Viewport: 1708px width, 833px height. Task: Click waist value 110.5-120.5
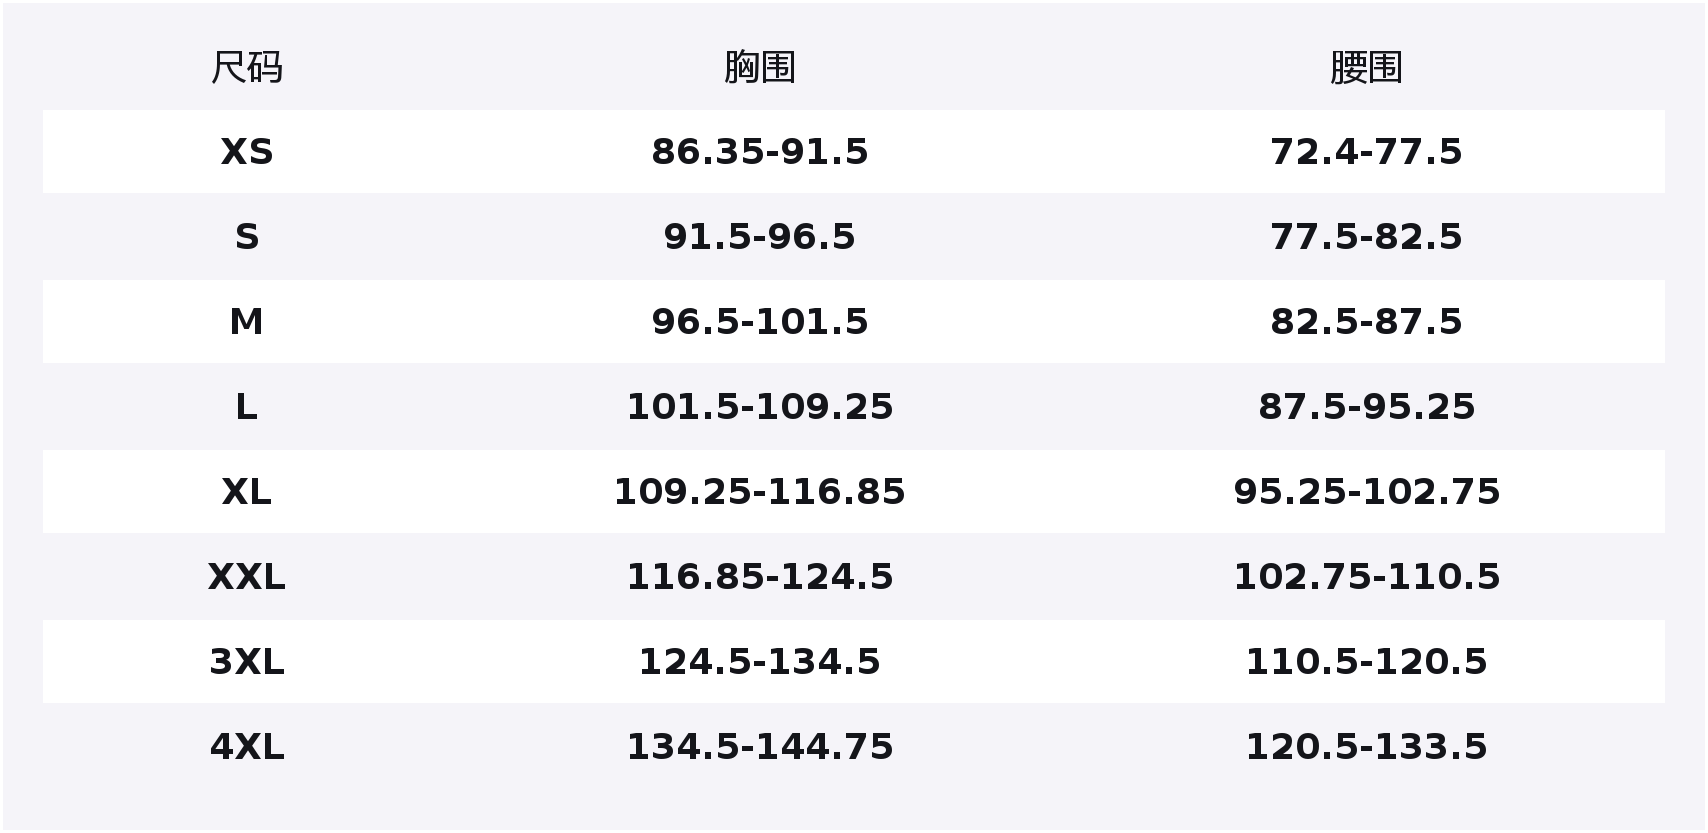click(x=1366, y=662)
